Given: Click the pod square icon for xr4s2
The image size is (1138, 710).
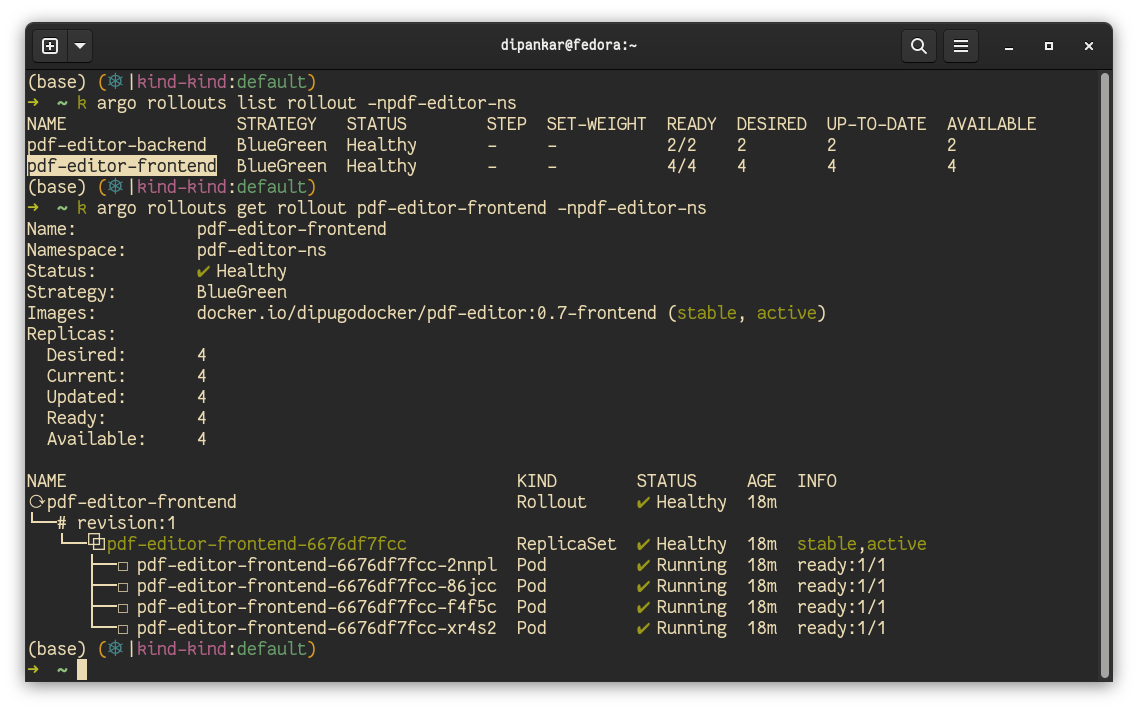Looking at the screenshot, I should pyautogui.click(x=123, y=629).
